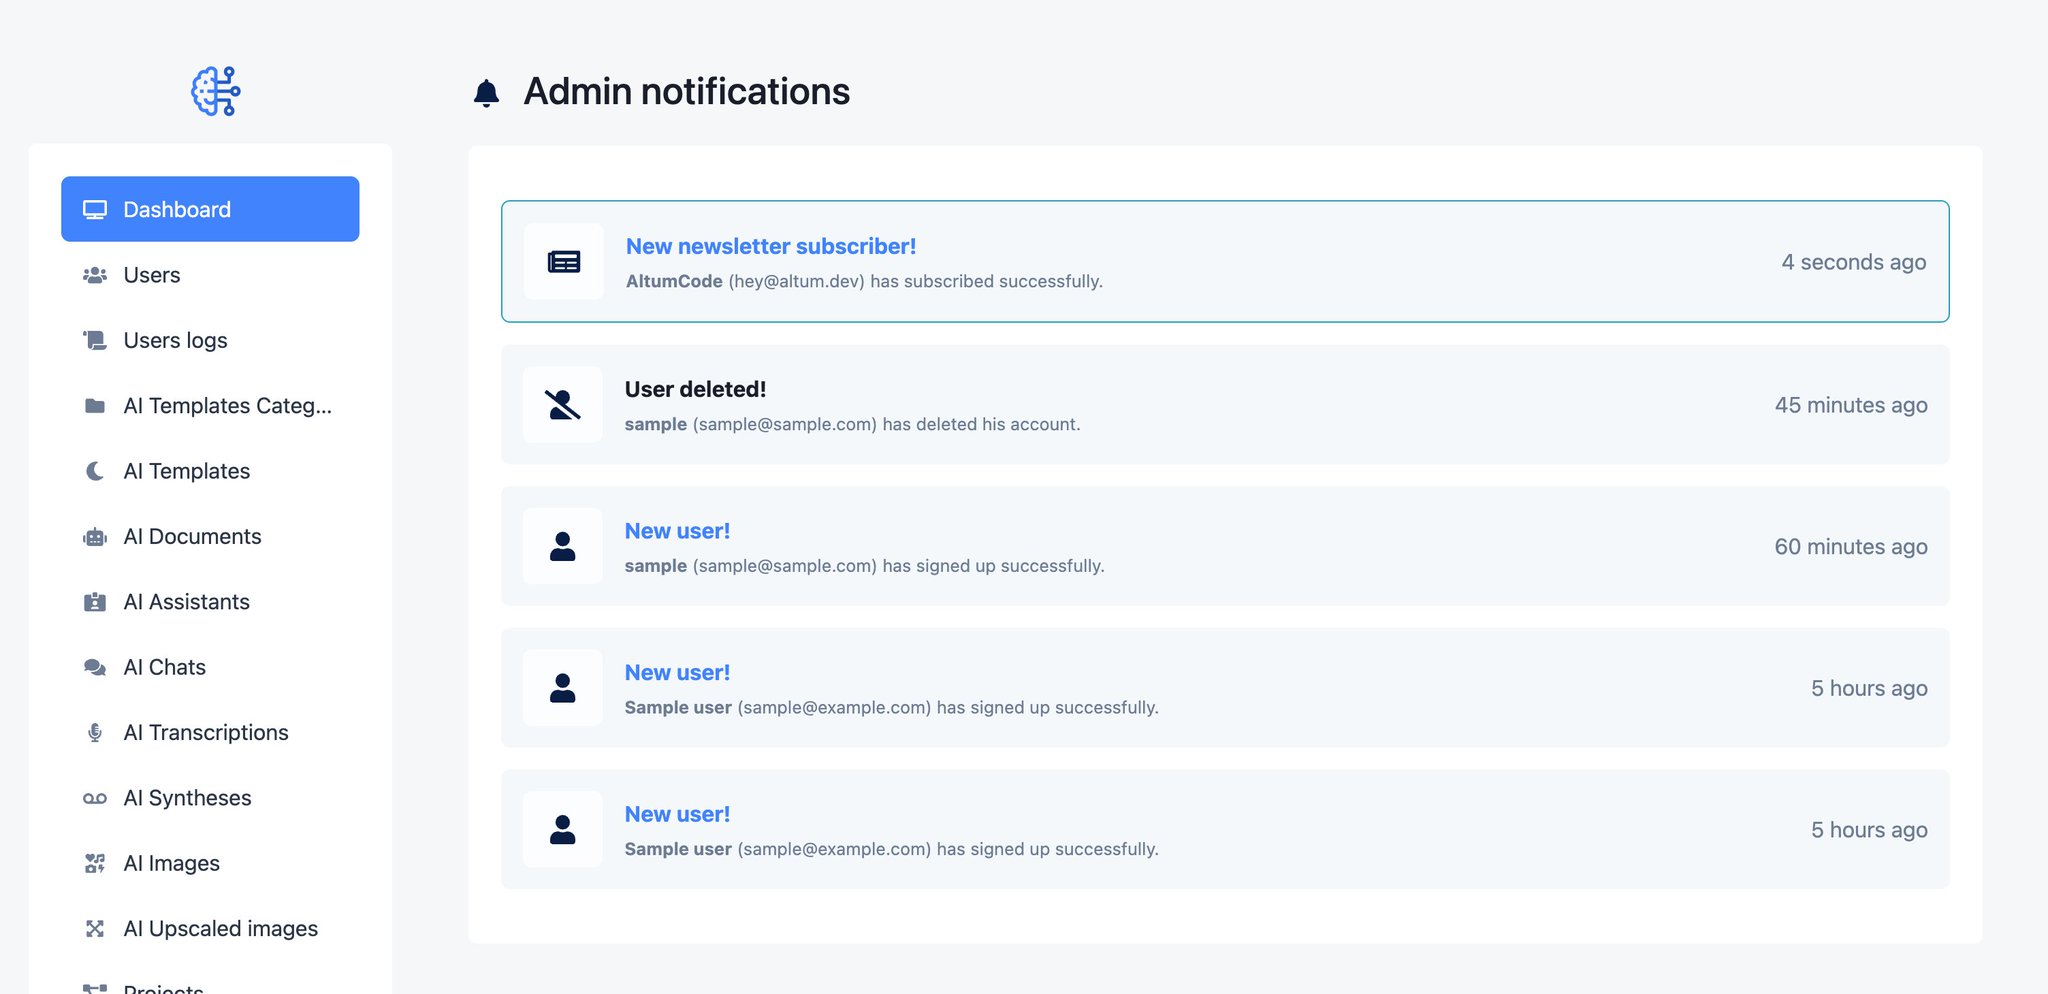Click the AI Documents icon
Screen dimensions: 2048x994
(95, 537)
